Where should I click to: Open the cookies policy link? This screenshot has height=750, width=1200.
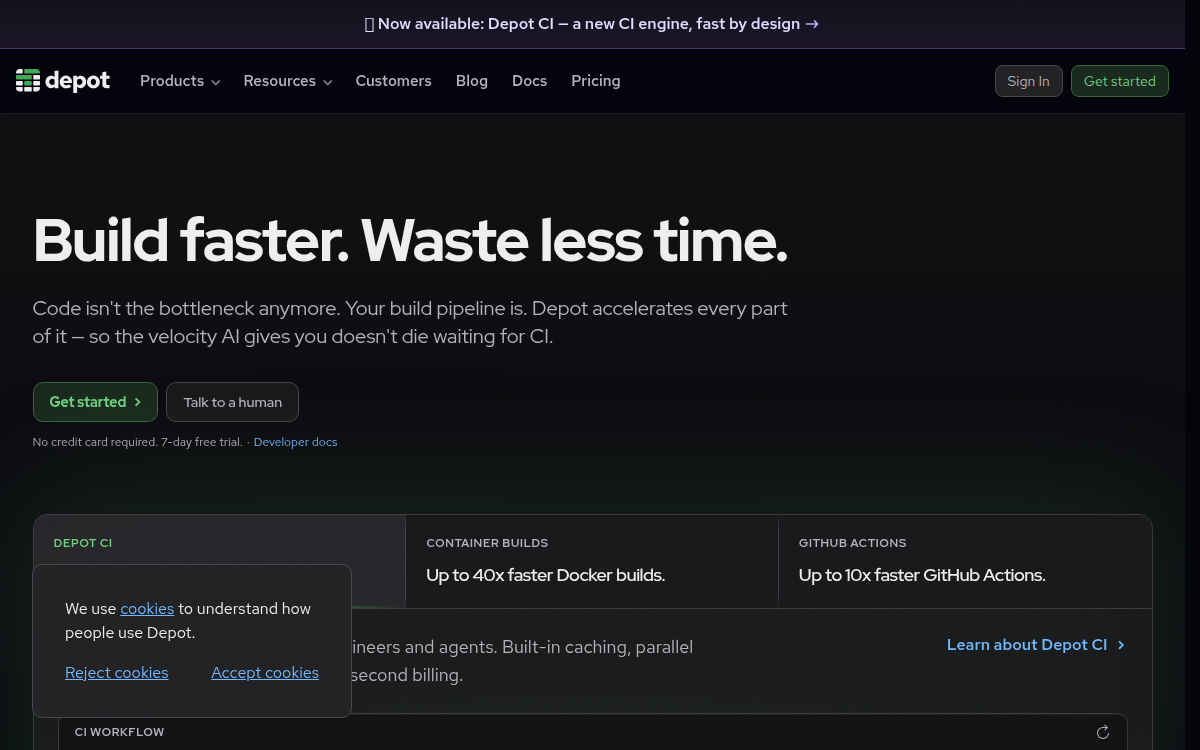[147, 608]
